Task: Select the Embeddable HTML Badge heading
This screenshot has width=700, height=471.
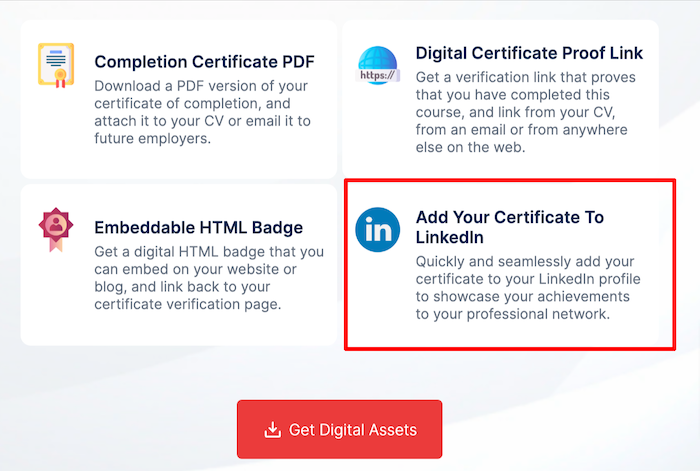Action: coord(199,227)
